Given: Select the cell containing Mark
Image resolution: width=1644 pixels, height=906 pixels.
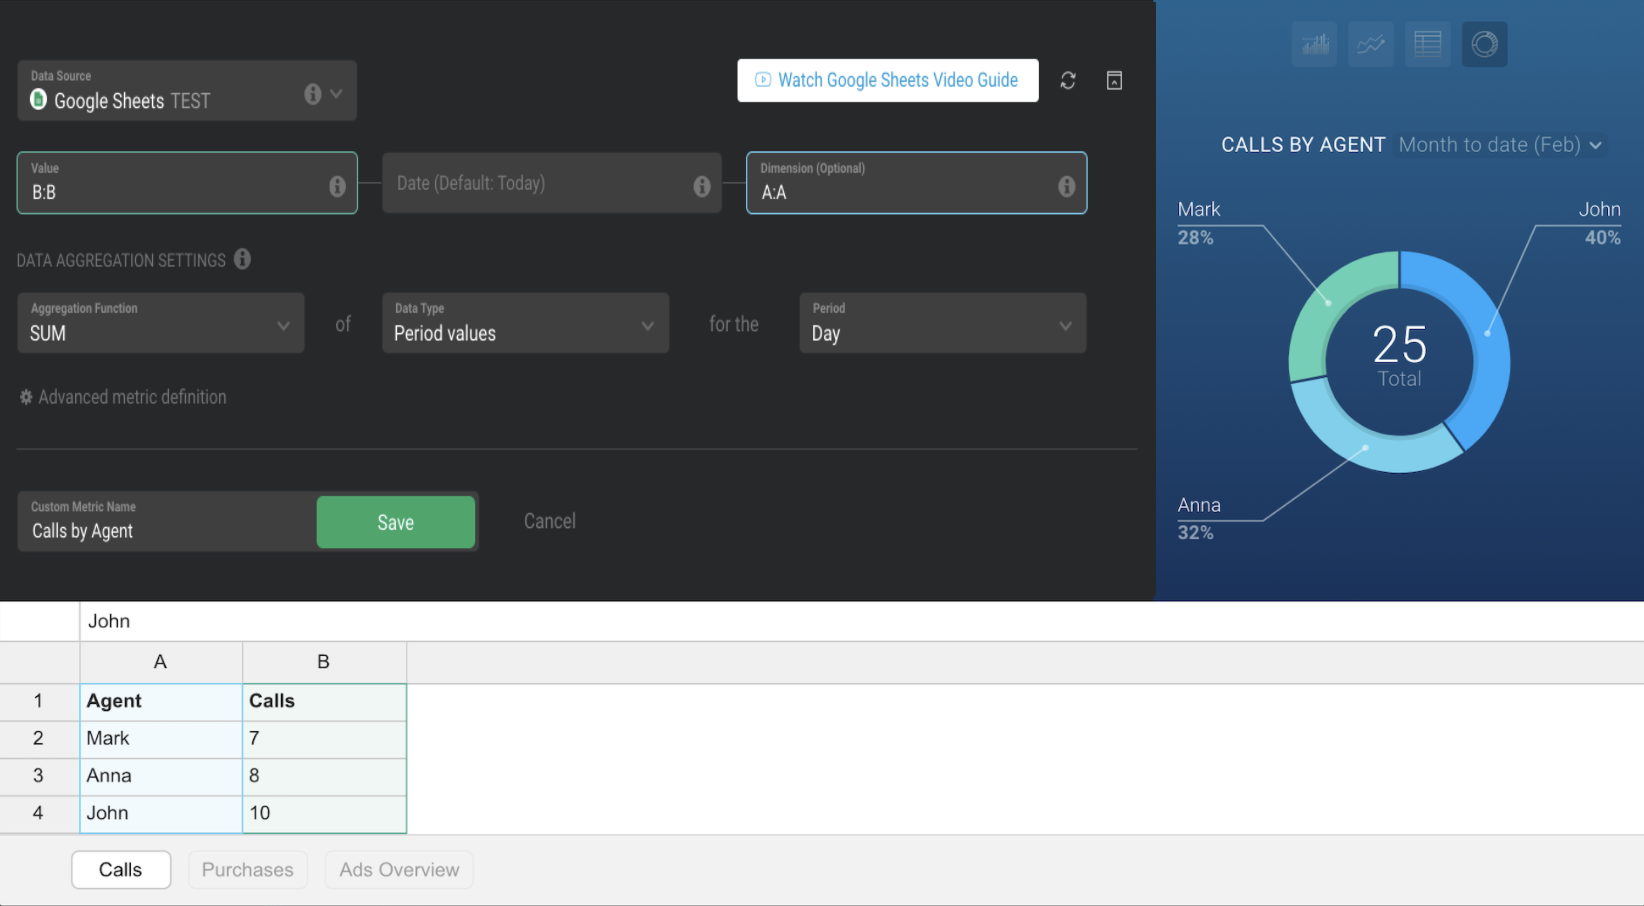Looking at the screenshot, I should pos(161,739).
